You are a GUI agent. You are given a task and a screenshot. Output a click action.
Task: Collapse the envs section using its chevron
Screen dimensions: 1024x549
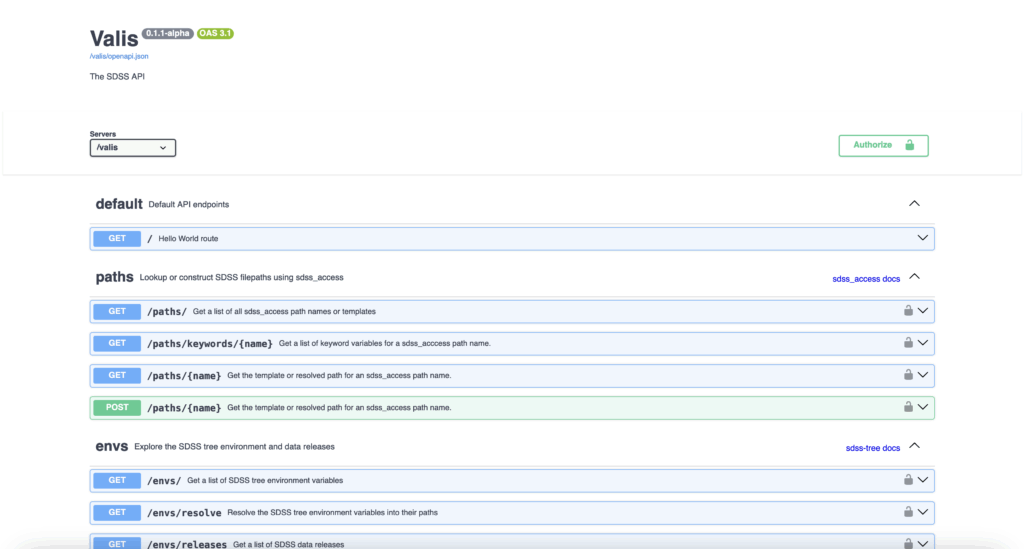click(914, 446)
